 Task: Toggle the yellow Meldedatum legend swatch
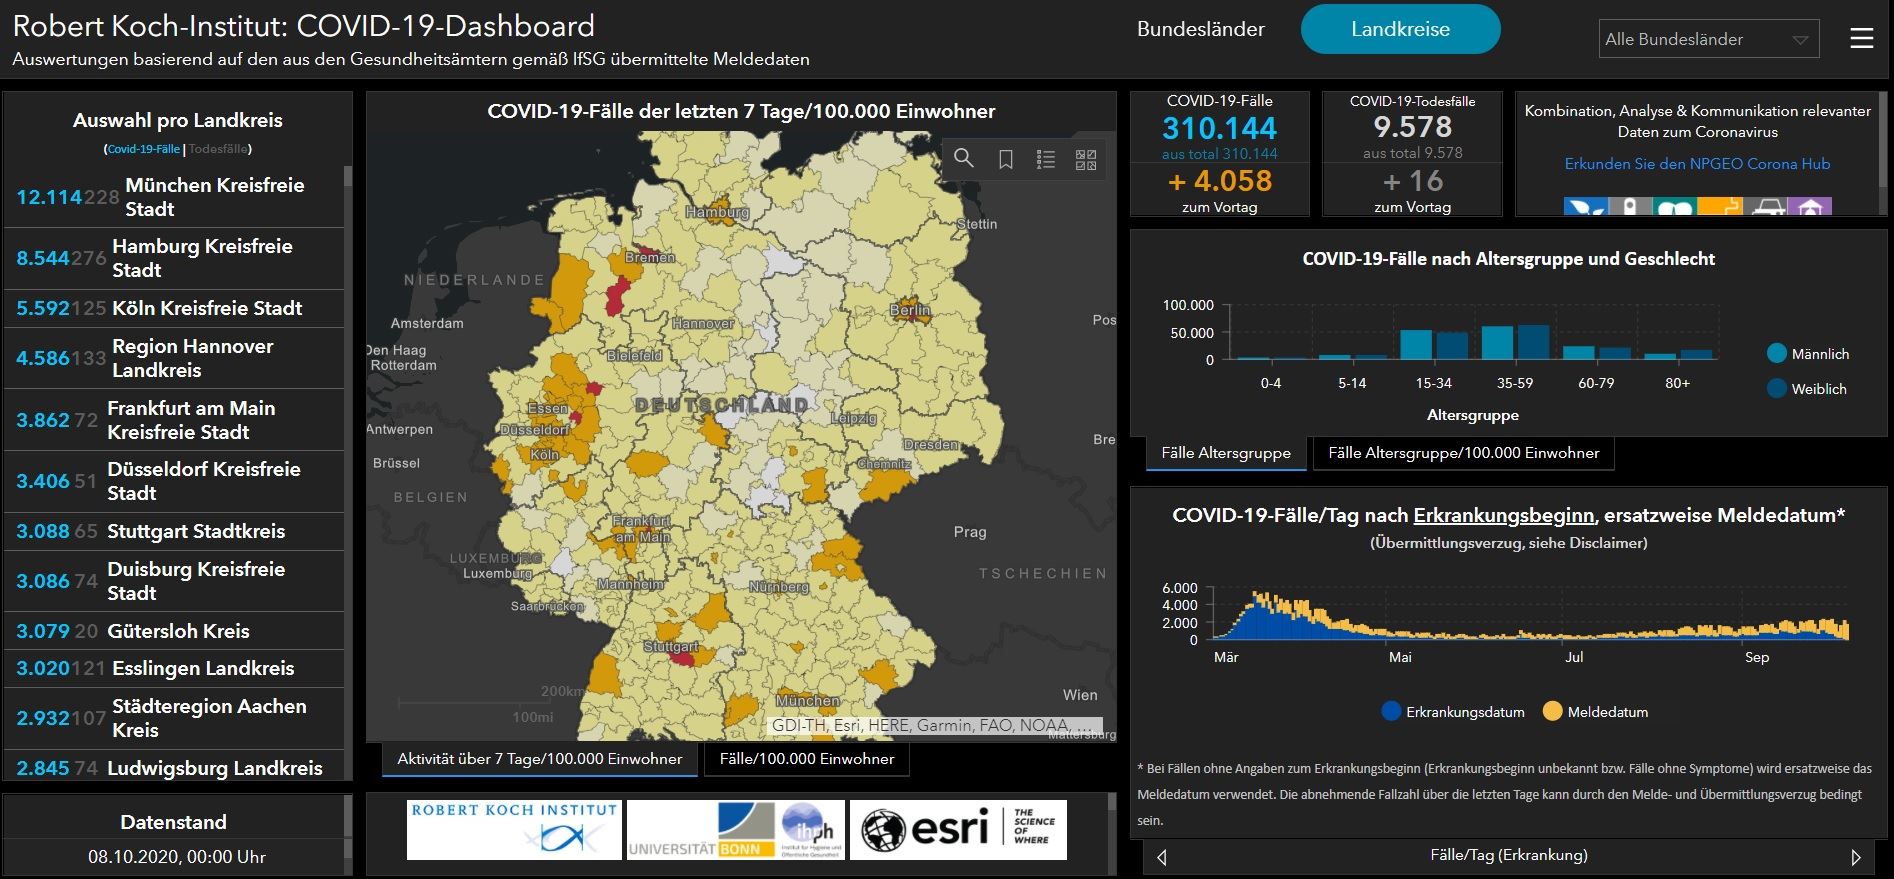click(1552, 711)
